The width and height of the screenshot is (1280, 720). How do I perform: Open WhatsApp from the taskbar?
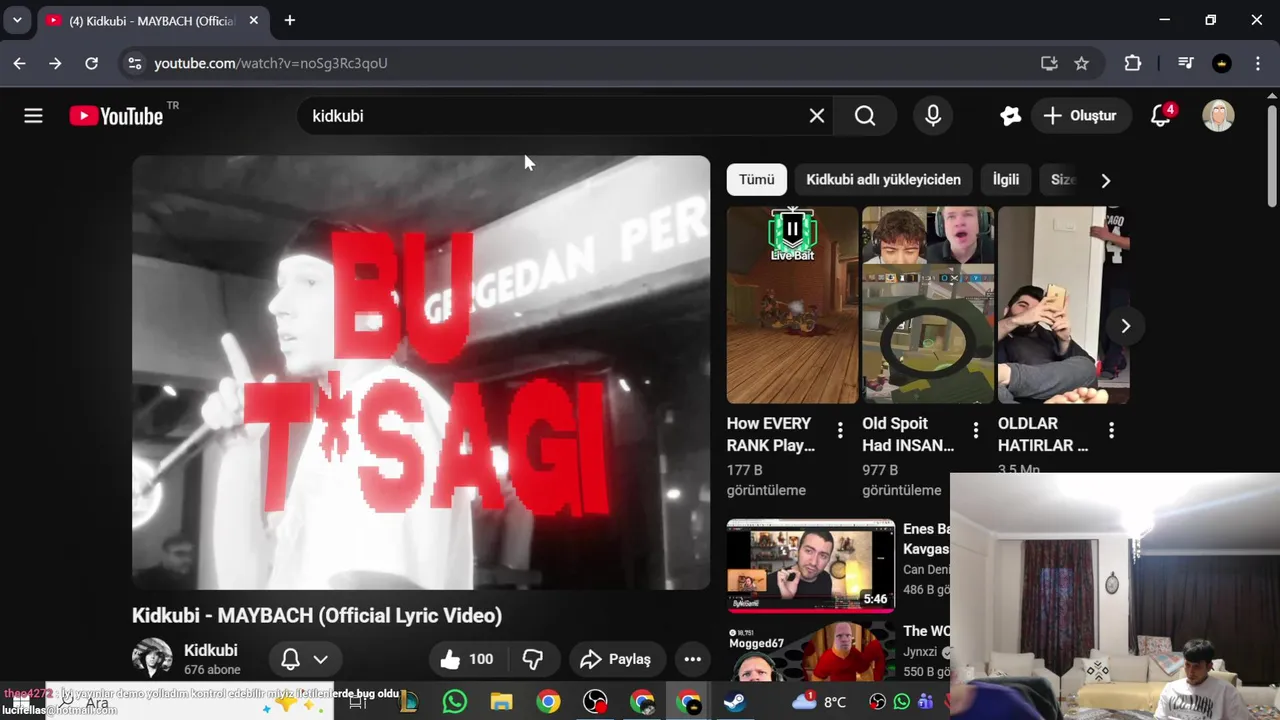(x=455, y=702)
